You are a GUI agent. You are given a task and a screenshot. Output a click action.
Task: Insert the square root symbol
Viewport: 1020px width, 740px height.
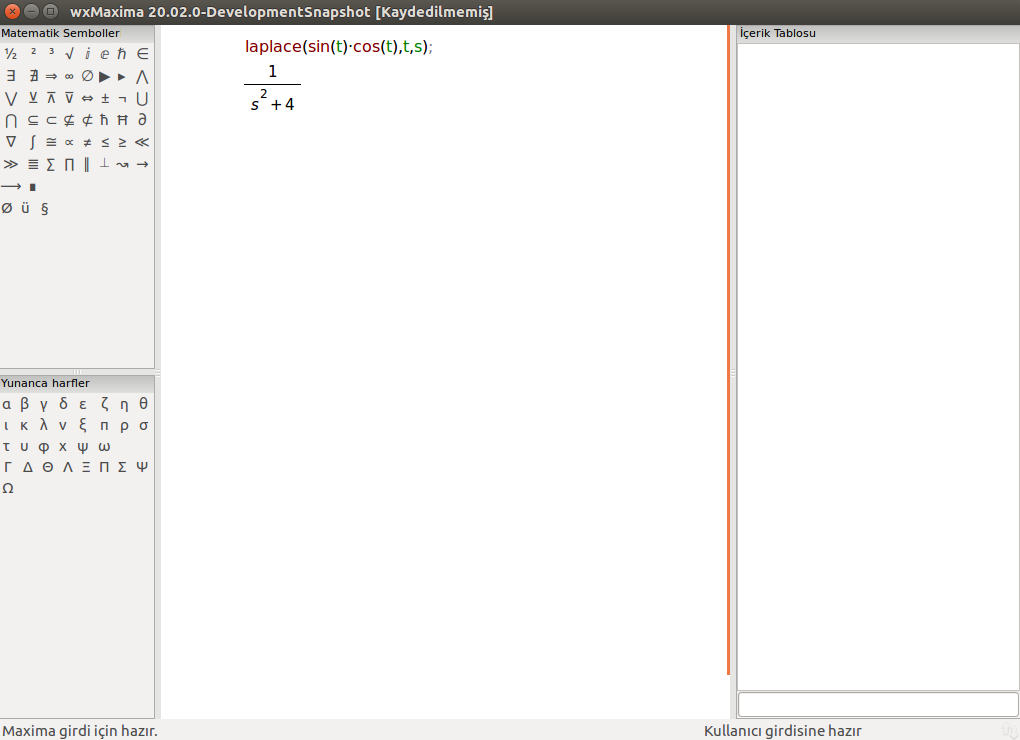(x=69, y=54)
